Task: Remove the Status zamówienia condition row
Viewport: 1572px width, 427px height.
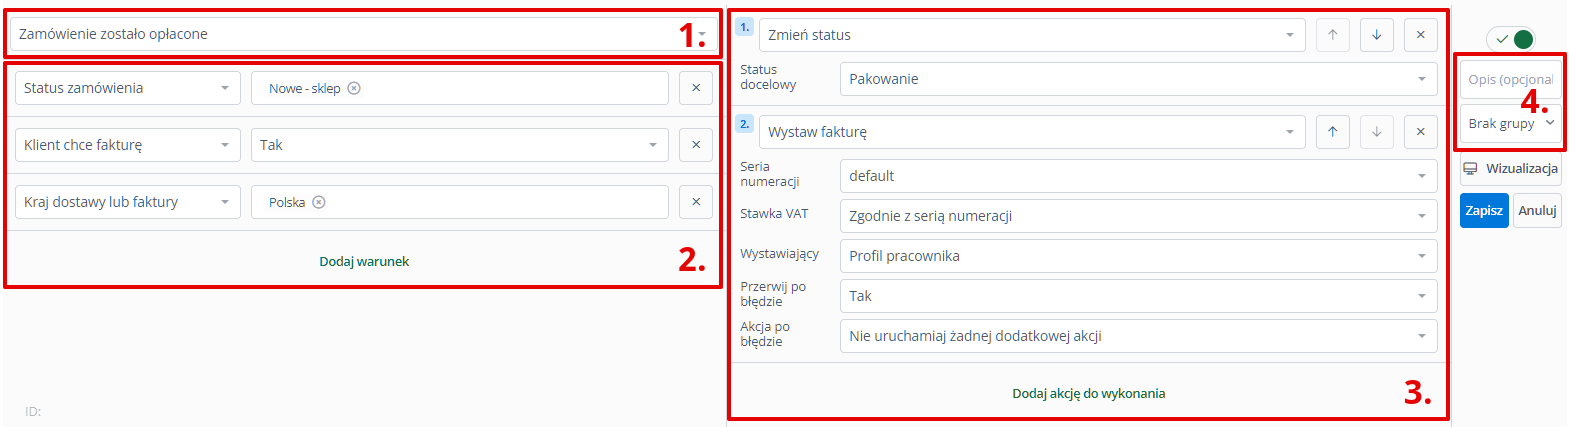Action: (696, 88)
